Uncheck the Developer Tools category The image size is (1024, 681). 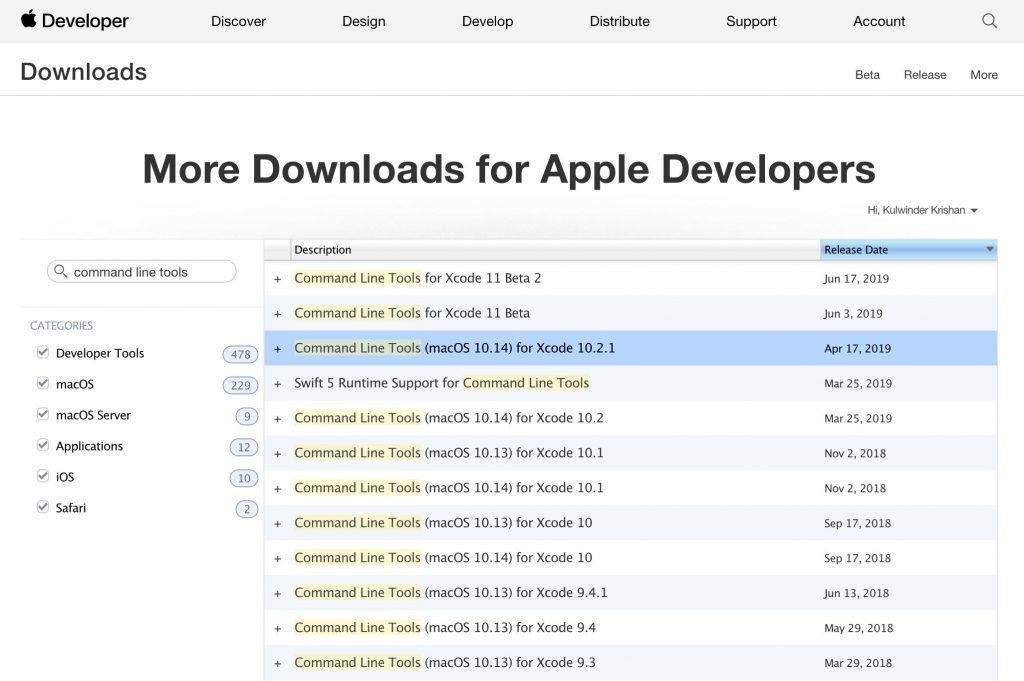click(43, 353)
